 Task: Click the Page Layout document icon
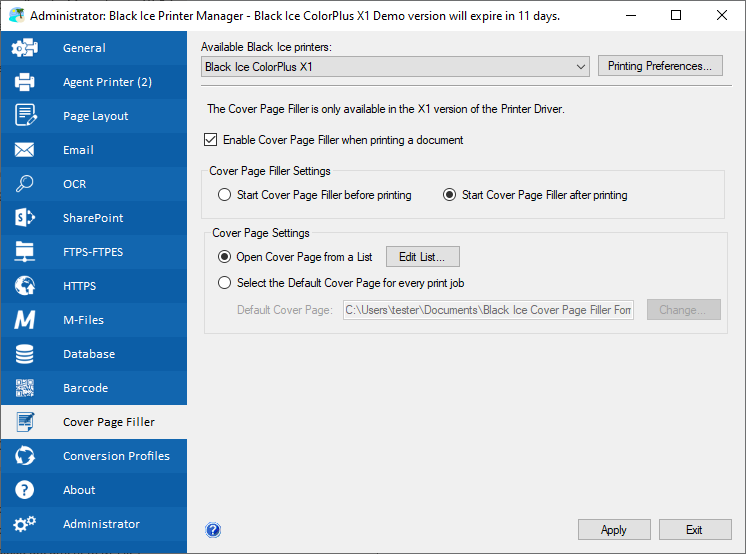25,115
